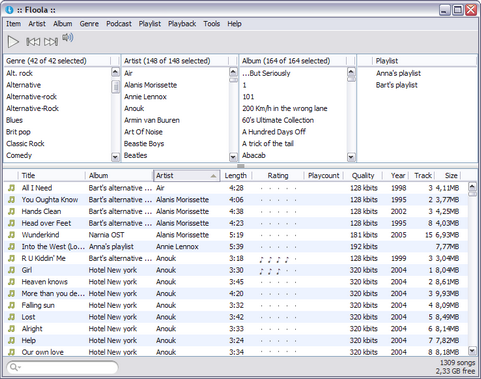Click music note icon beside Into the West
481x379 pixels.
click(12, 247)
